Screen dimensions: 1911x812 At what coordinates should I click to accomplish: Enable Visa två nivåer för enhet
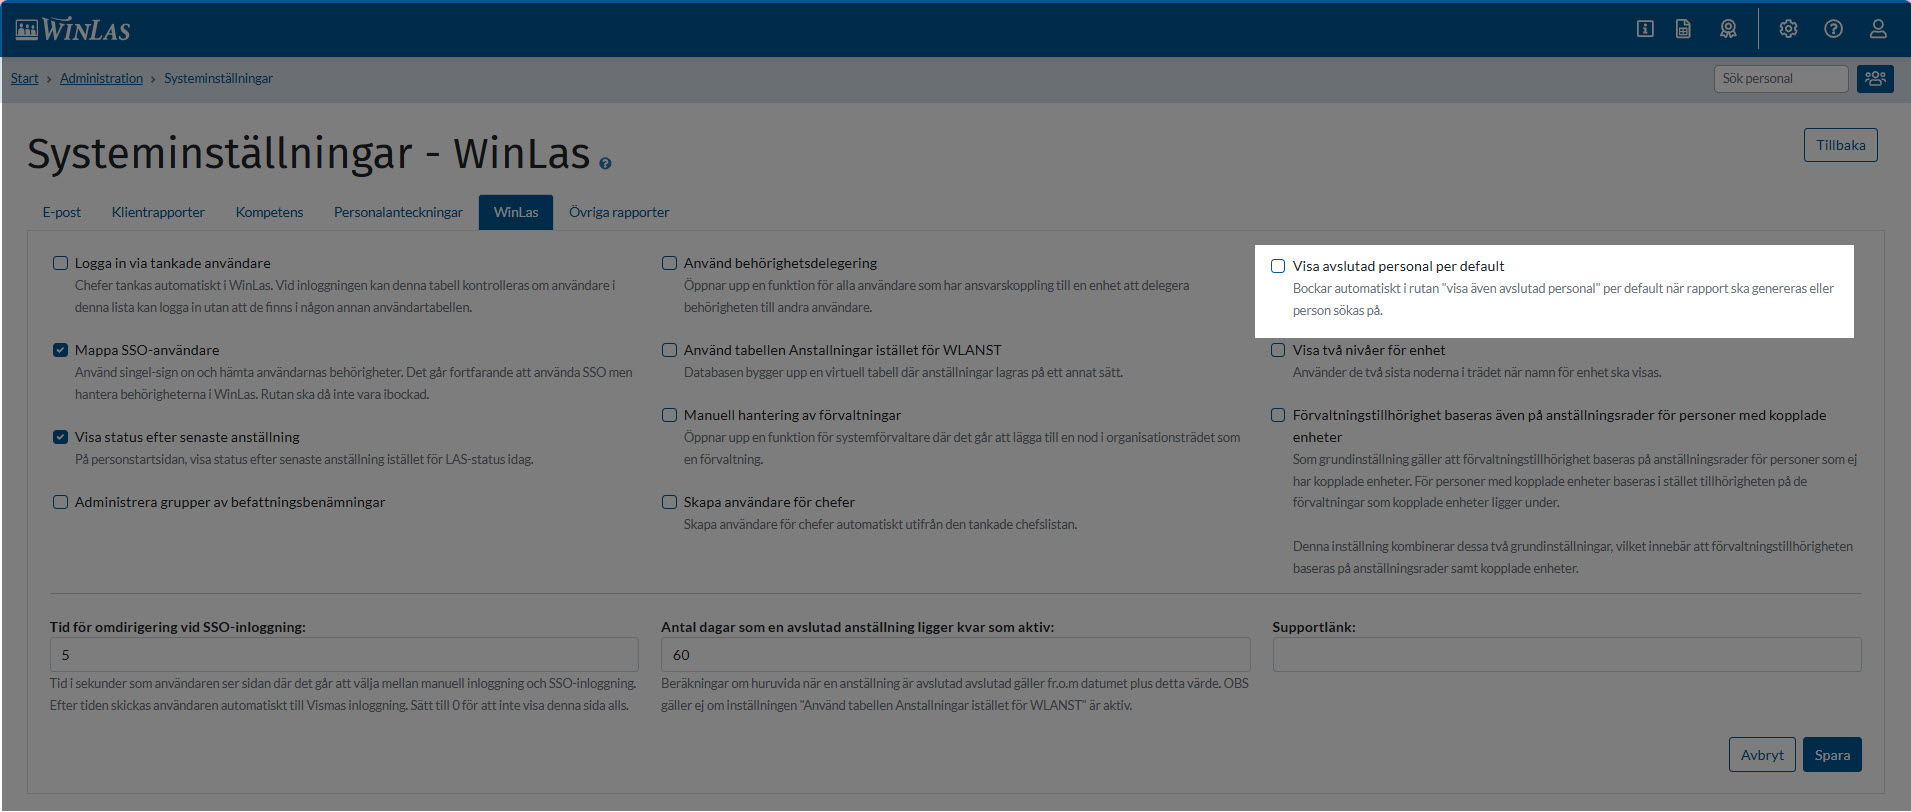(x=1278, y=350)
